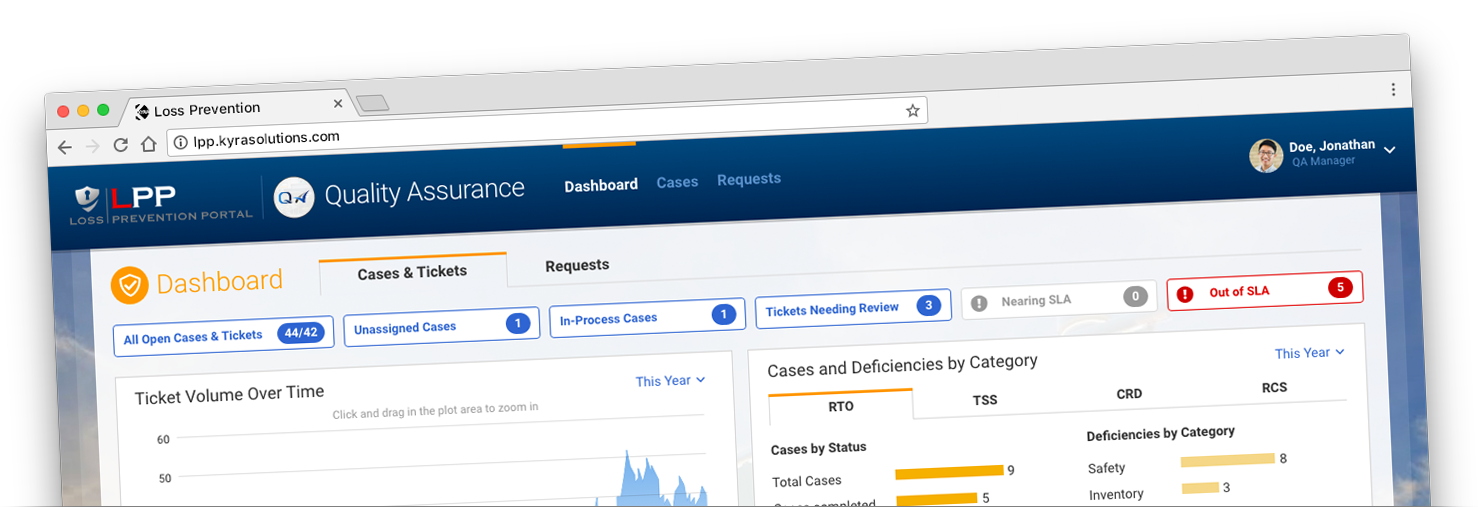Select the CRD category tab
Viewport: 1478px width, 507px height.
pos(1129,393)
